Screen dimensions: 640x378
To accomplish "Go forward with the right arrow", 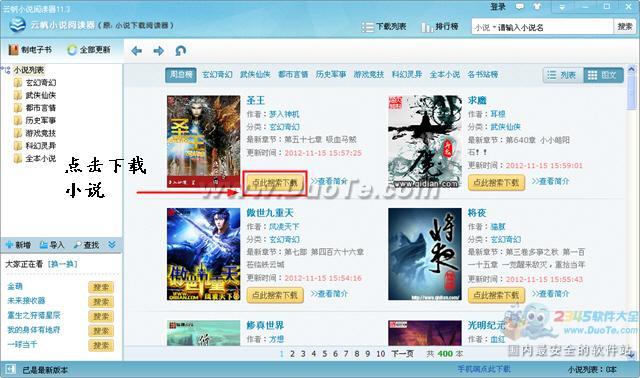I will 158,51.
